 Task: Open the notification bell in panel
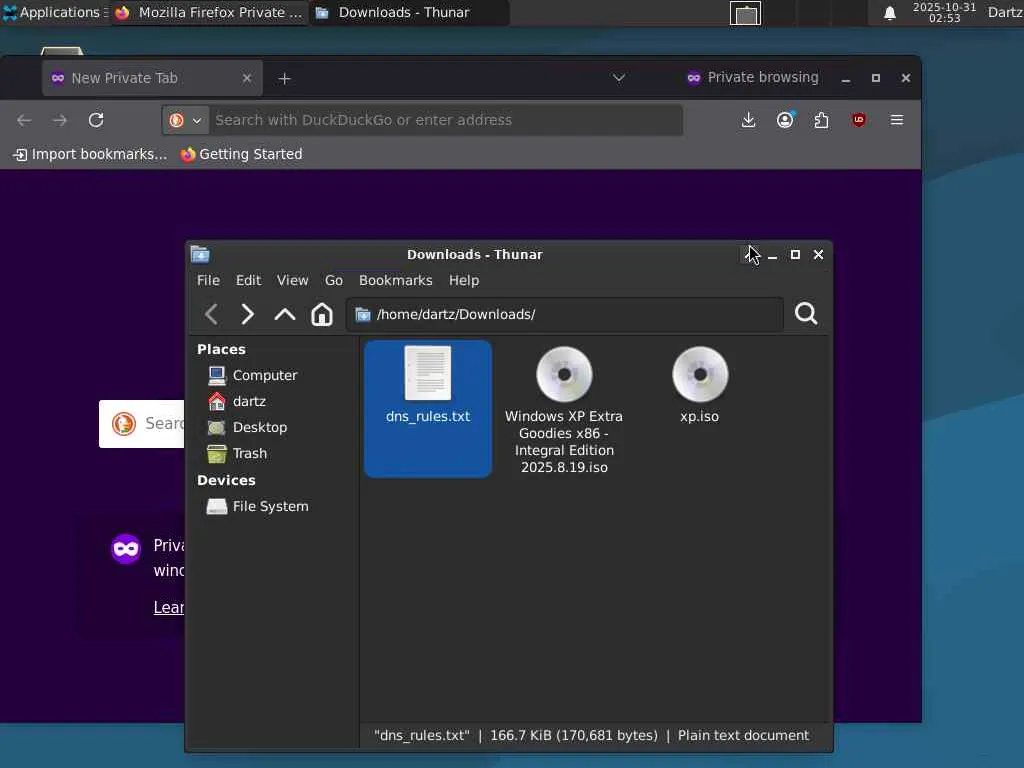click(x=889, y=13)
